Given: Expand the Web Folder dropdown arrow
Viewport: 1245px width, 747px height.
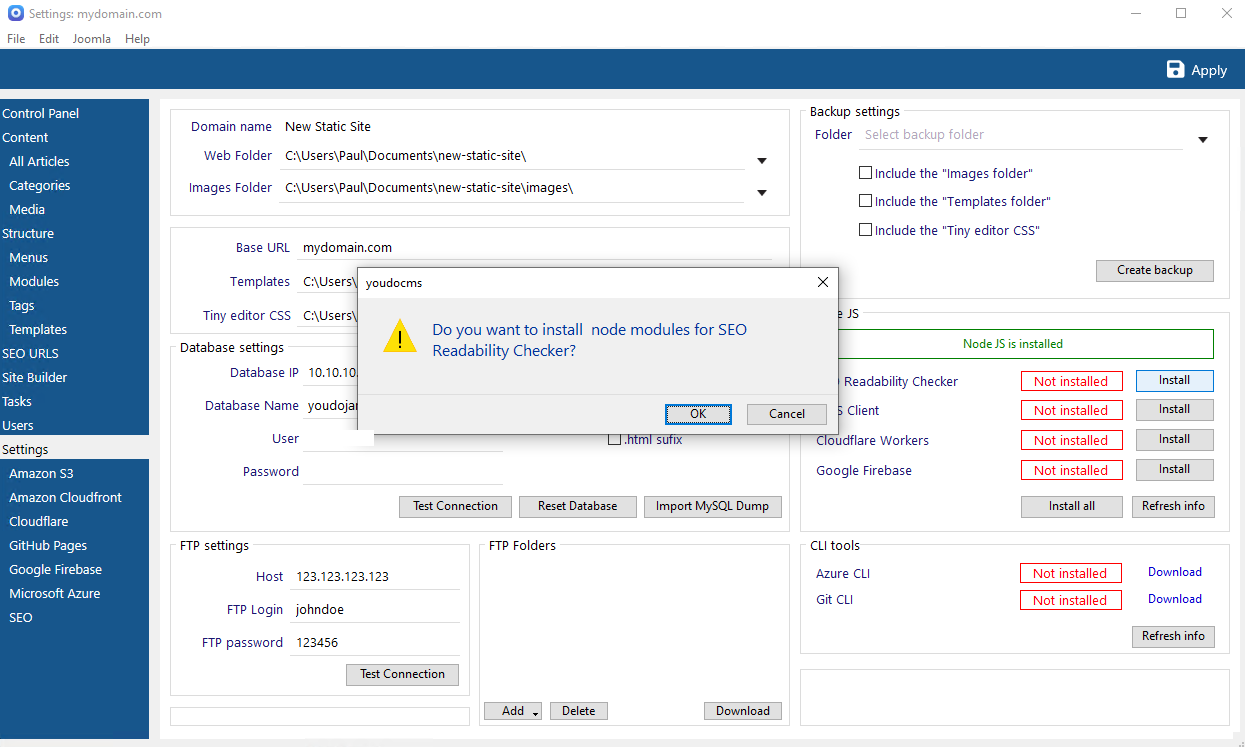Looking at the screenshot, I should (x=761, y=160).
